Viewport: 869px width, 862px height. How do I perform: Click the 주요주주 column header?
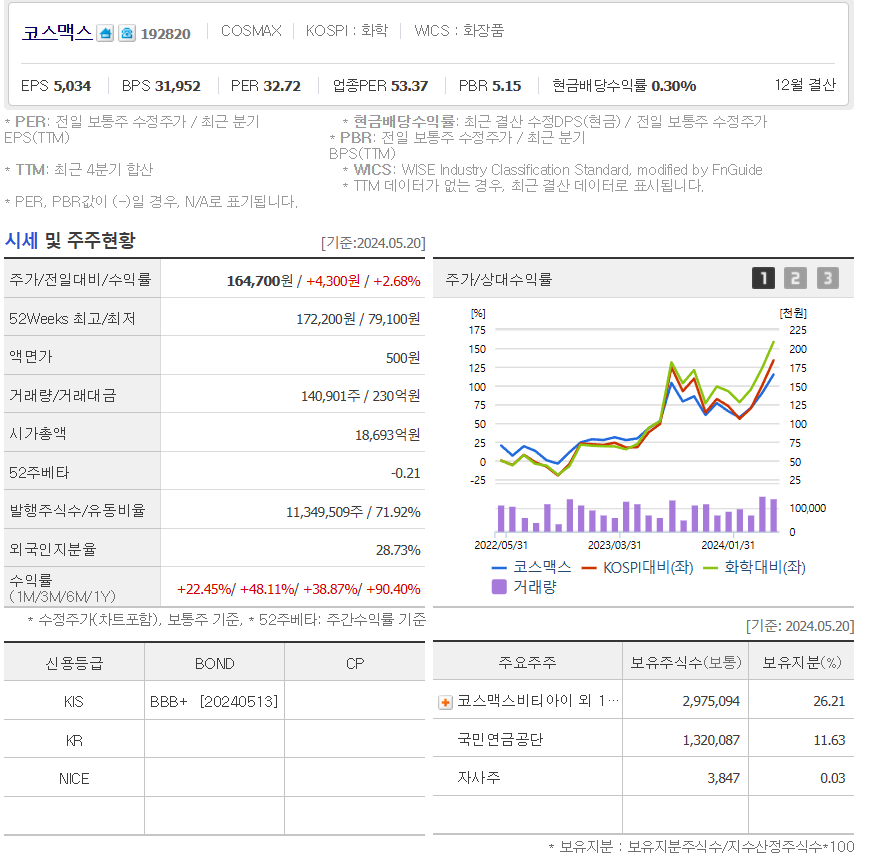pos(527,662)
